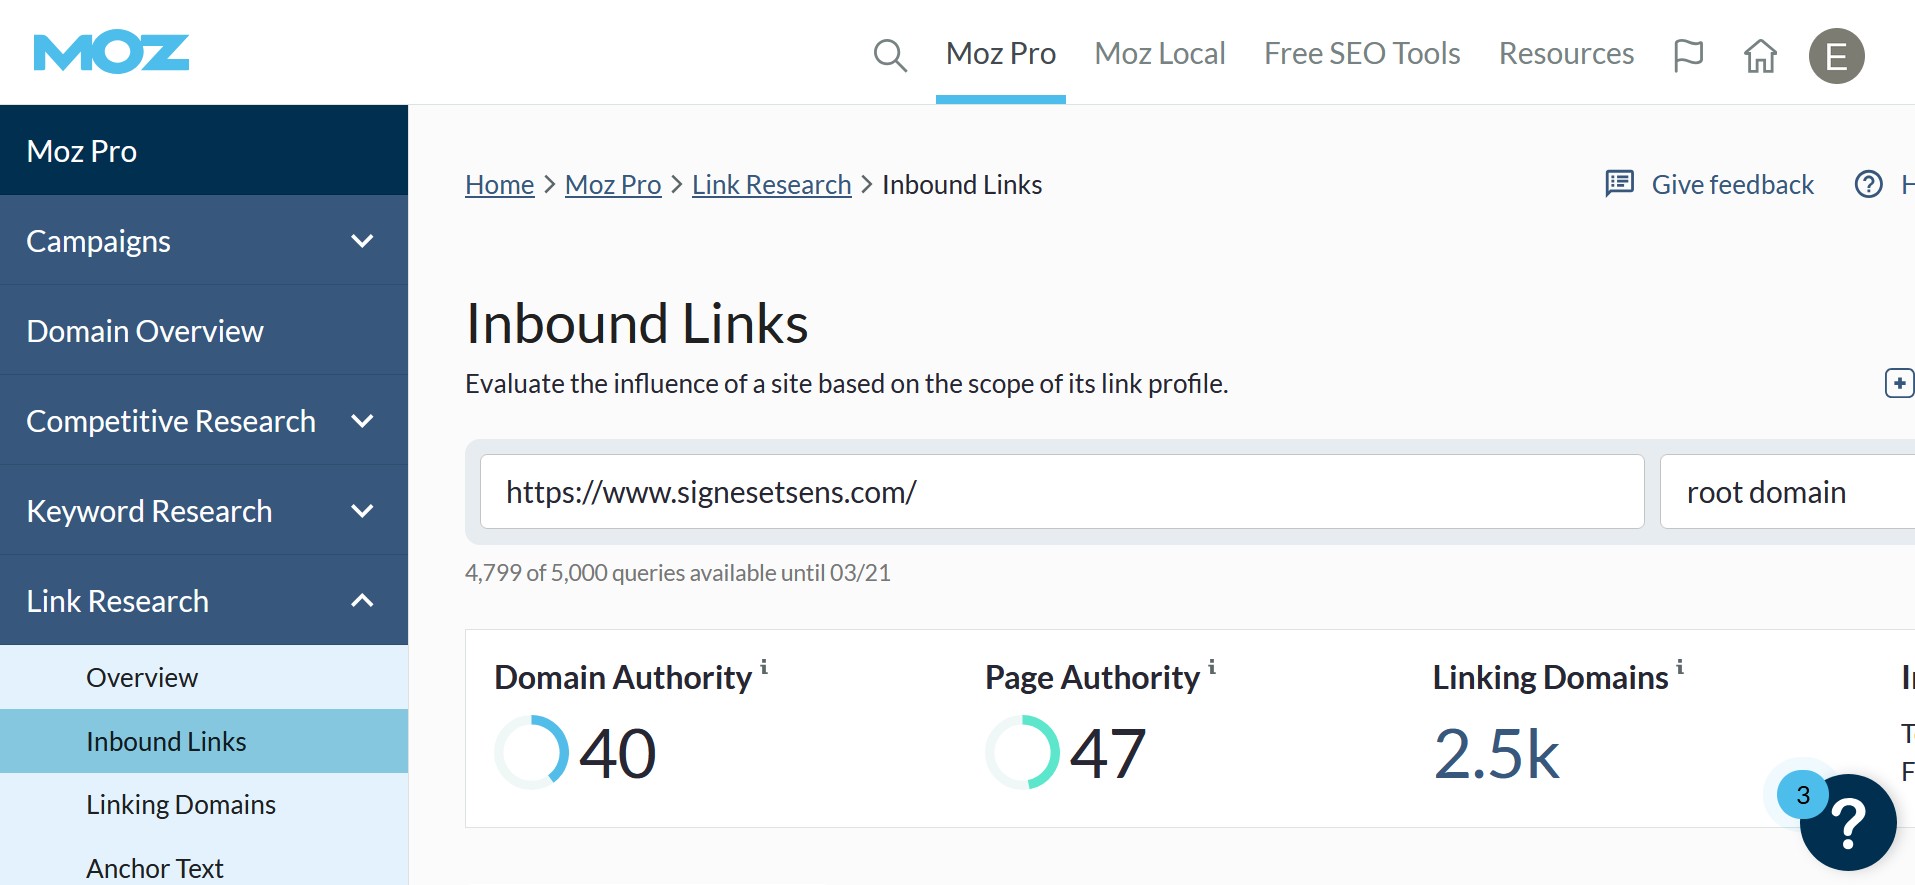Open the root domain scope dropdown
The image size is (1915, 885).
point(1787,492)
